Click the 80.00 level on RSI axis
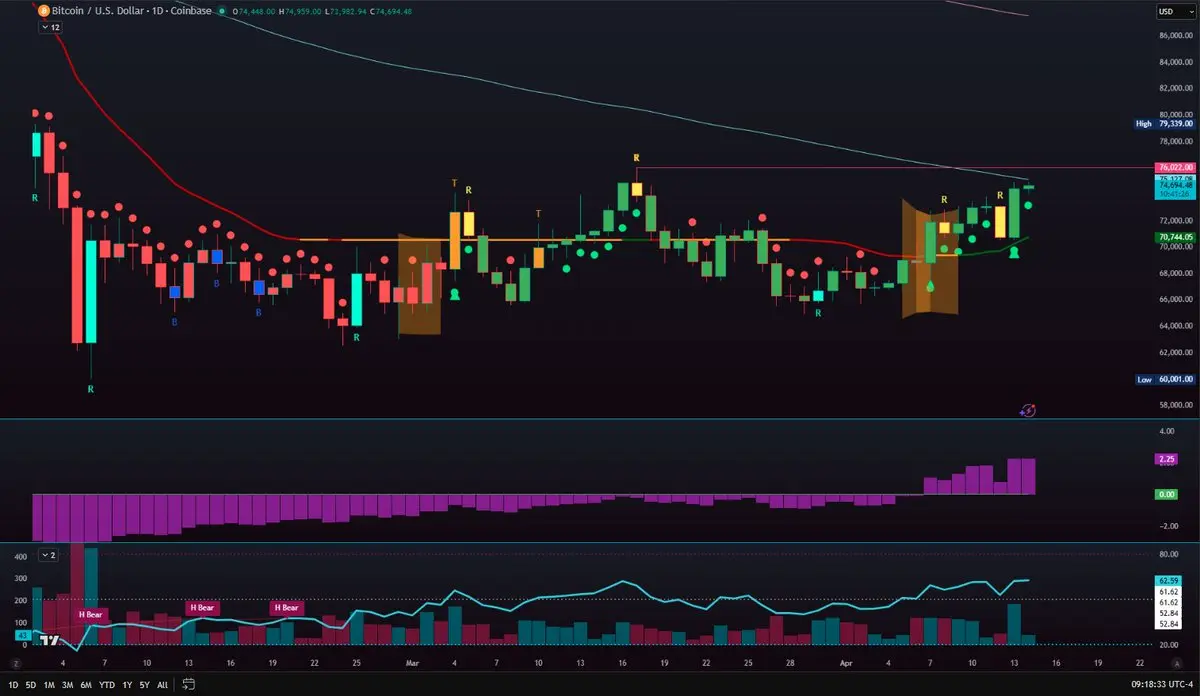1200x696 pixels. (x=1169, y=553)
